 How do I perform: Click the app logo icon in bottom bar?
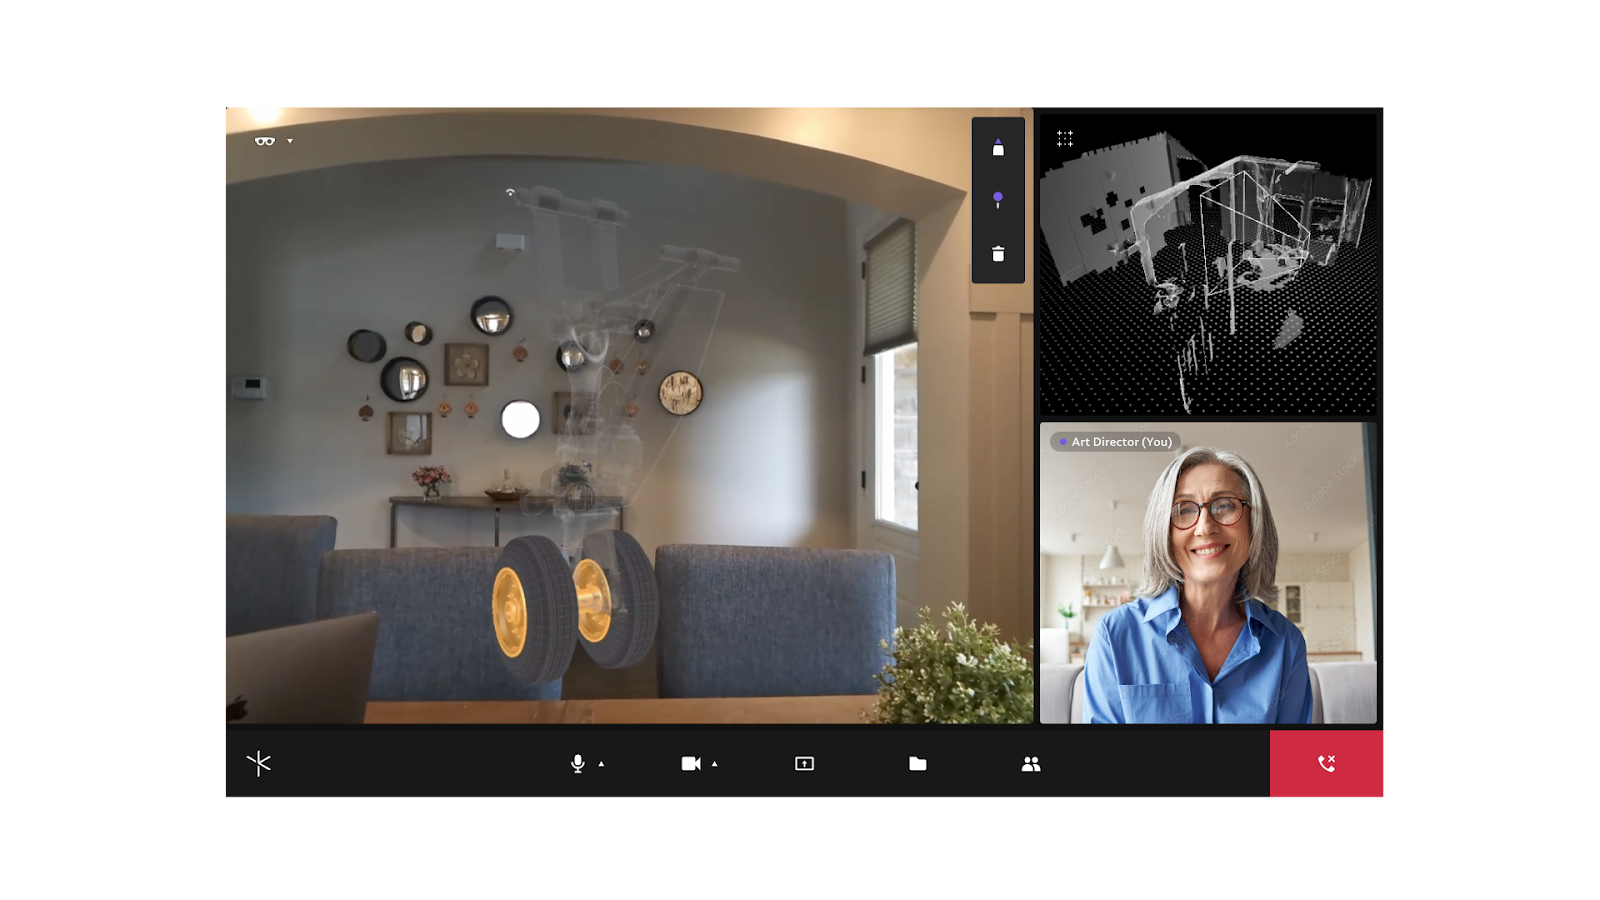pos(259,763)
